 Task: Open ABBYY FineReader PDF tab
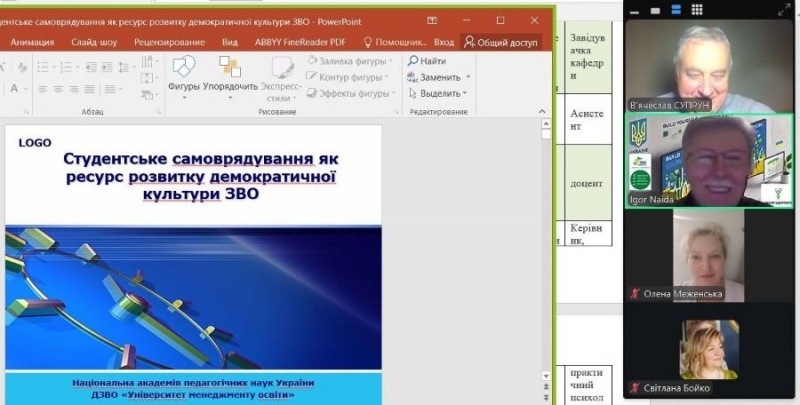tap(302, 43)
